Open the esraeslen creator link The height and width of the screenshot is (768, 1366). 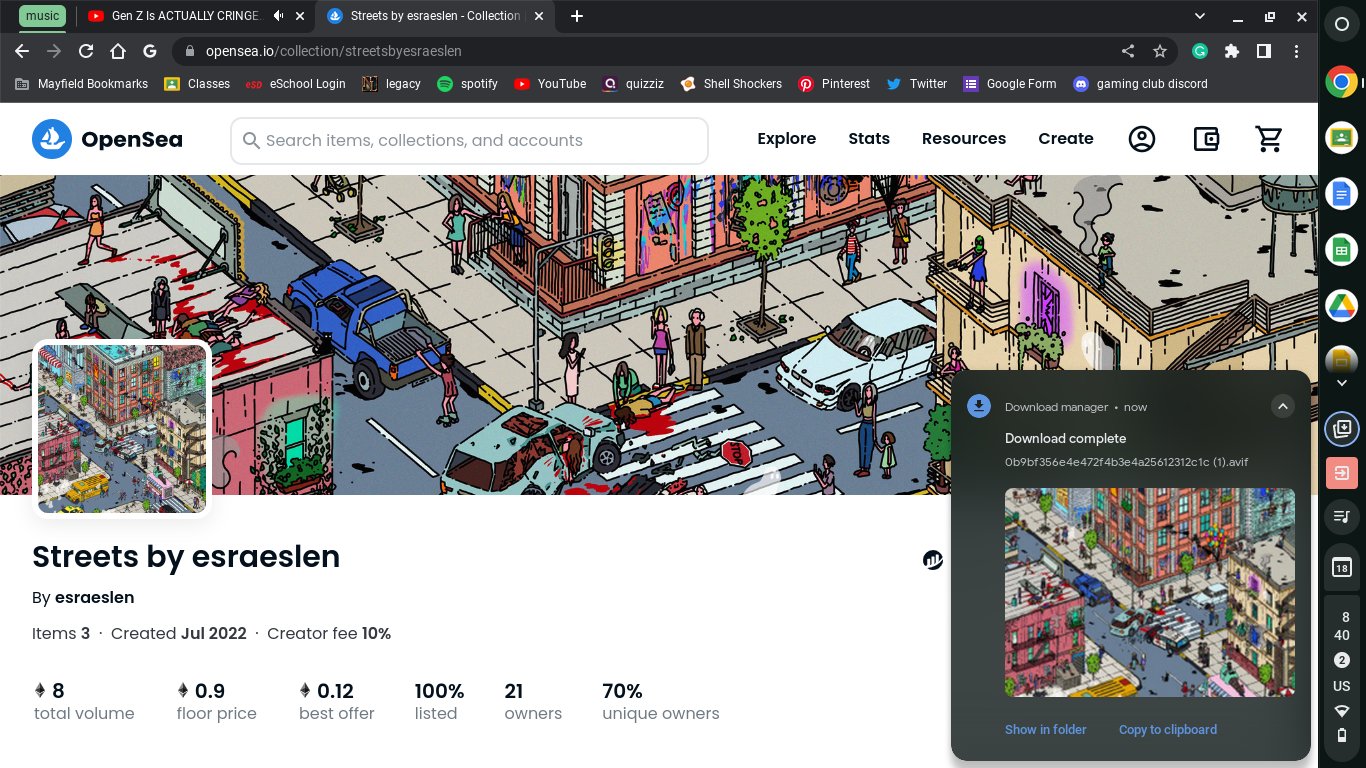pos(94,598)
